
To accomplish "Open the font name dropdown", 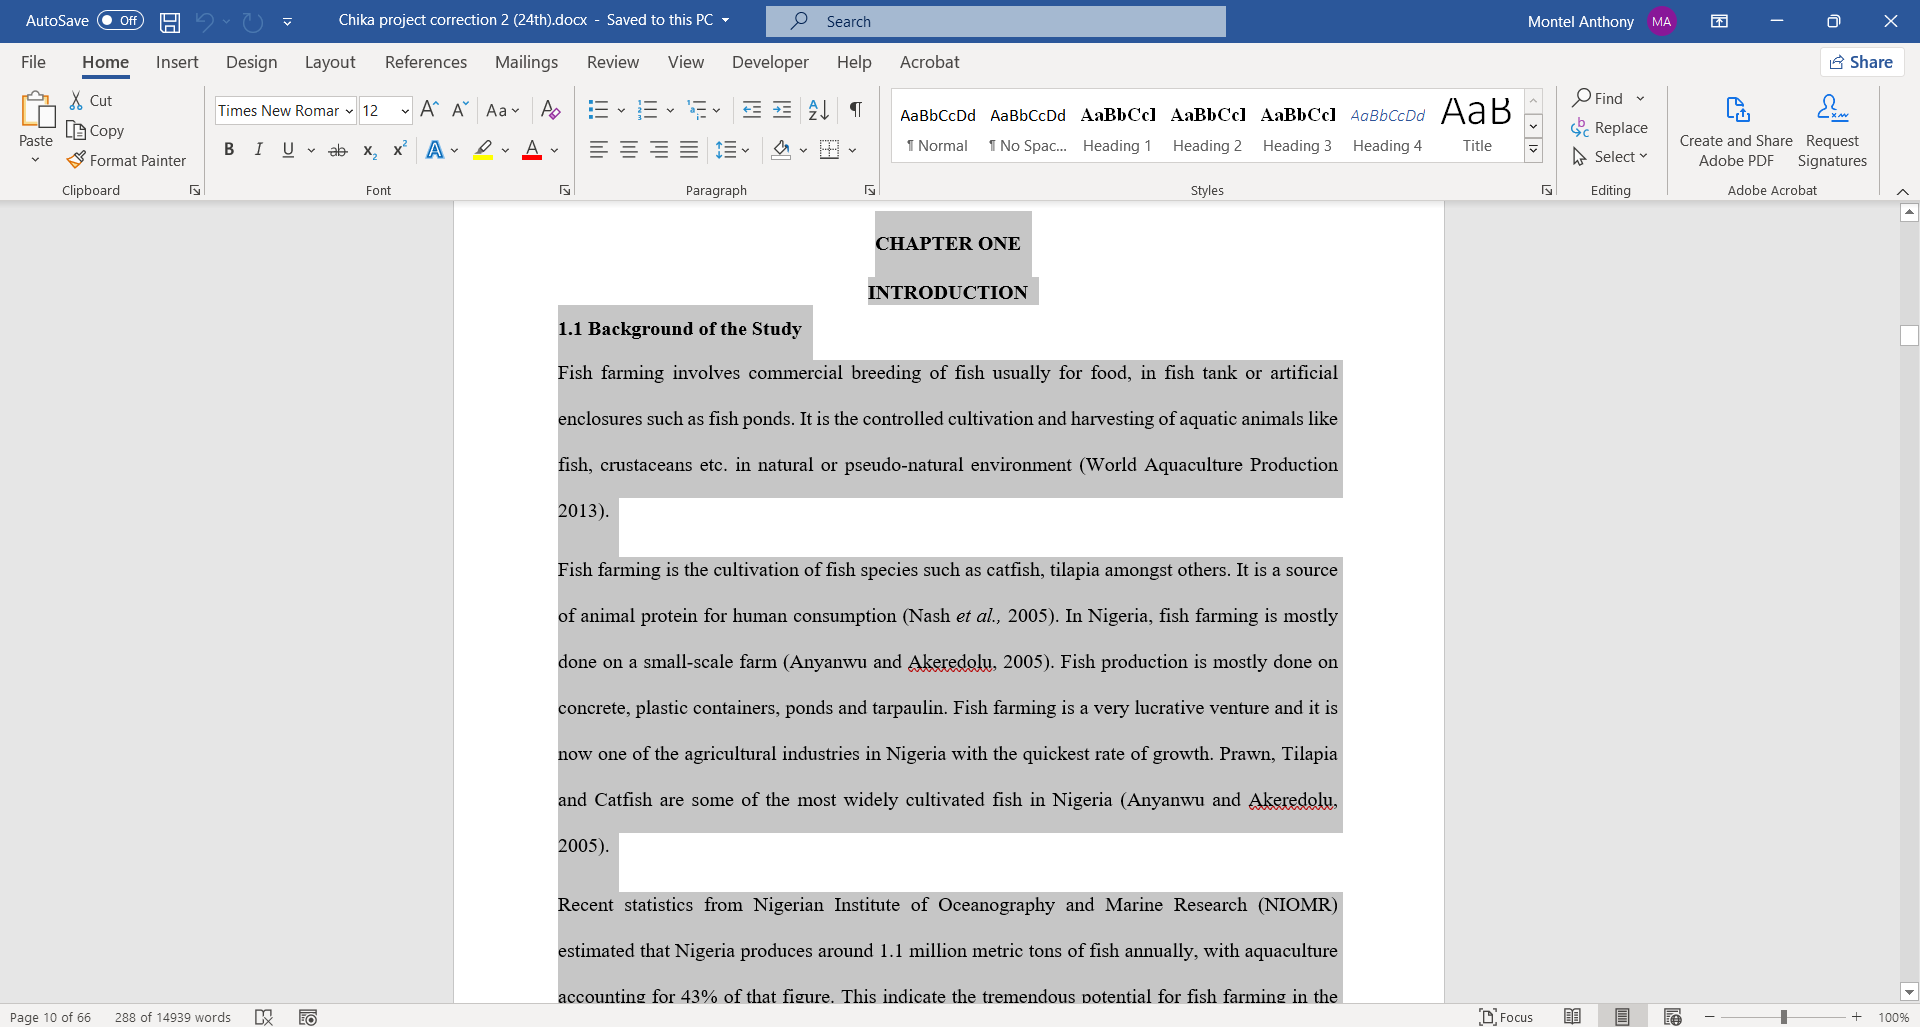I will click(349, 111).
